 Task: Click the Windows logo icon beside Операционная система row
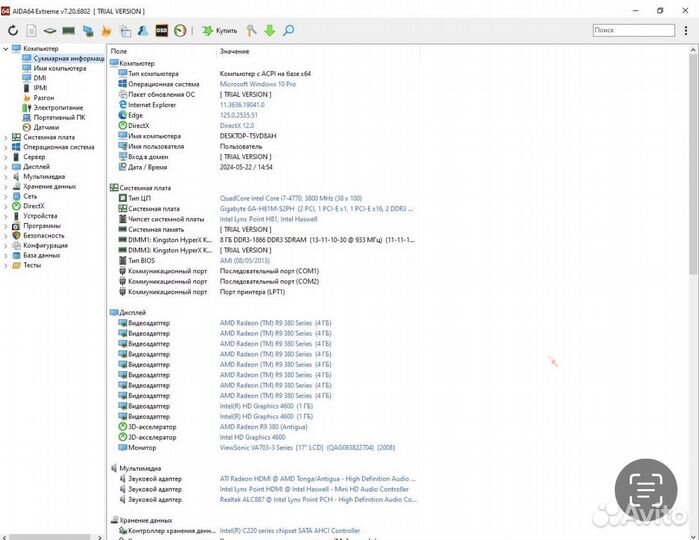(123, 84)
